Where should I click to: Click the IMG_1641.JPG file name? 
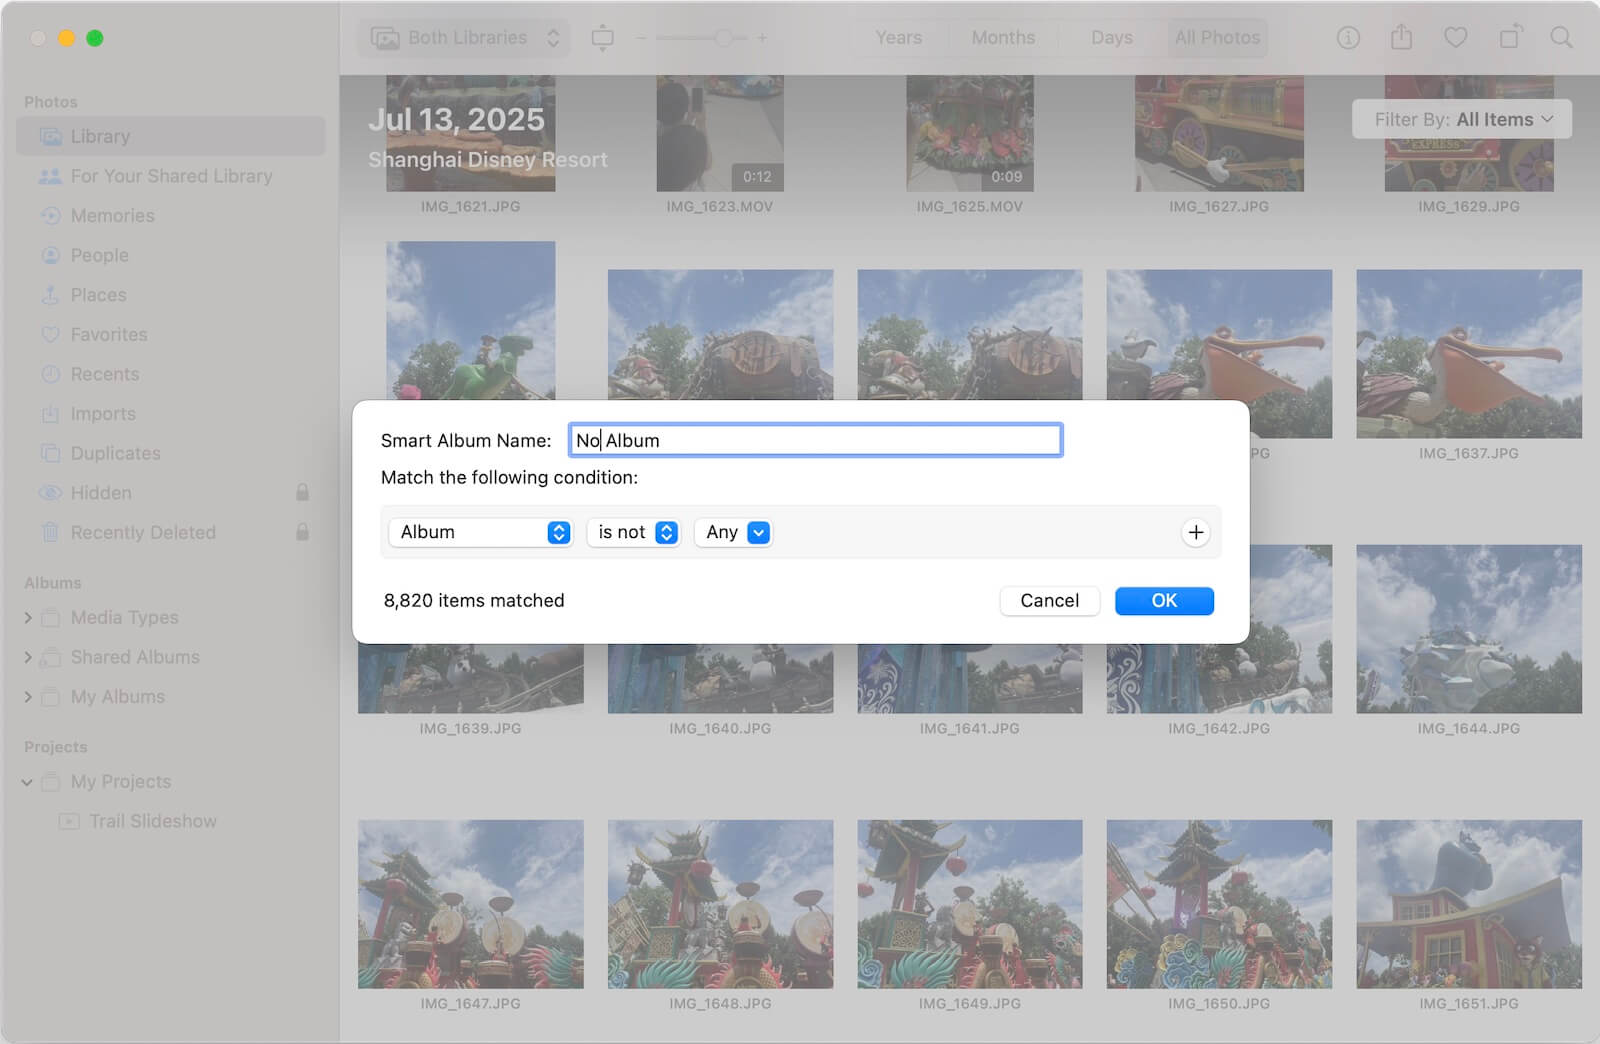(970, 729)
